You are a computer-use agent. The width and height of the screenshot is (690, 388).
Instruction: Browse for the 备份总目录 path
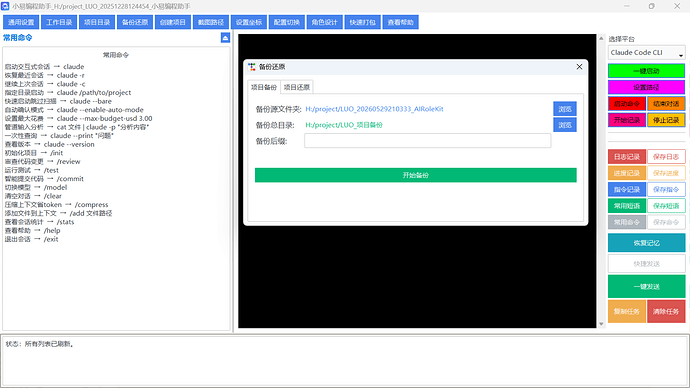tap(565, 125)
